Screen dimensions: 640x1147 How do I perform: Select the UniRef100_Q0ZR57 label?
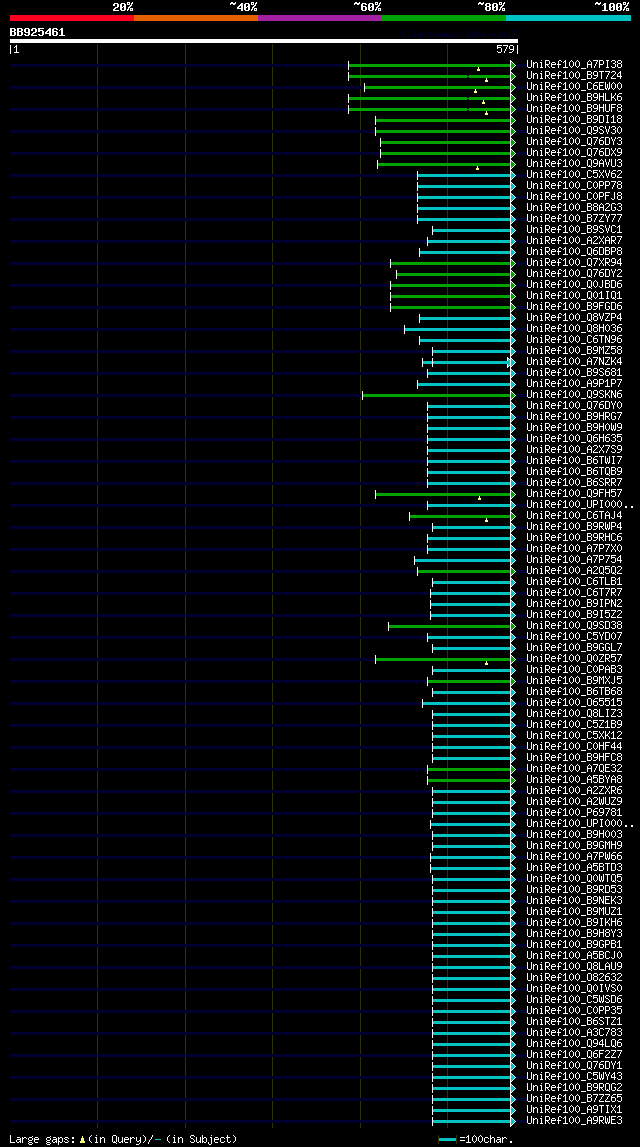[x=574, y=659]
